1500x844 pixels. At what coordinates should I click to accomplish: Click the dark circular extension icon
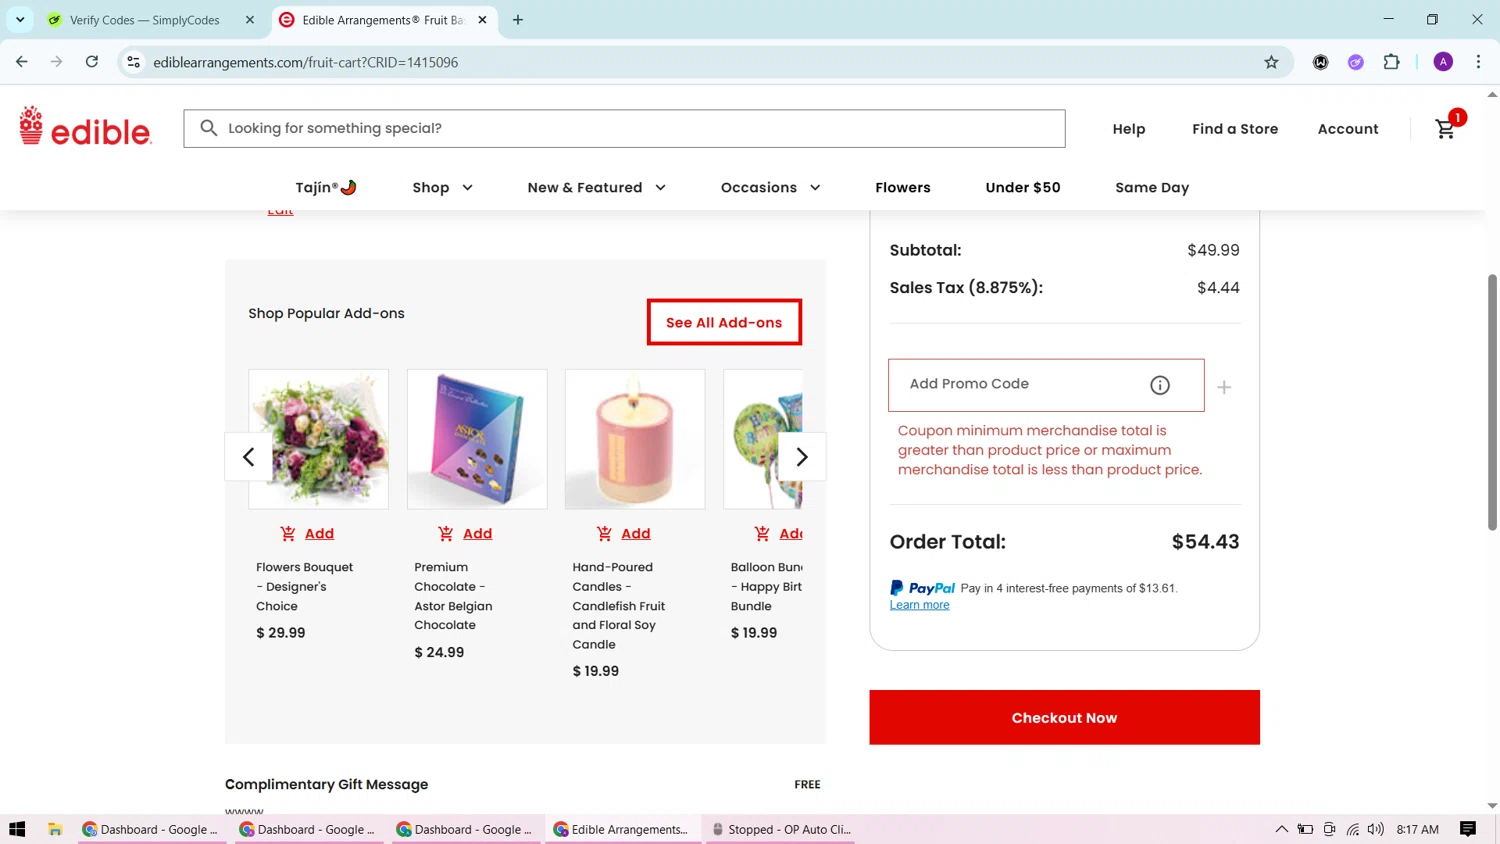pyautogui.click(x=1321, y=62)
